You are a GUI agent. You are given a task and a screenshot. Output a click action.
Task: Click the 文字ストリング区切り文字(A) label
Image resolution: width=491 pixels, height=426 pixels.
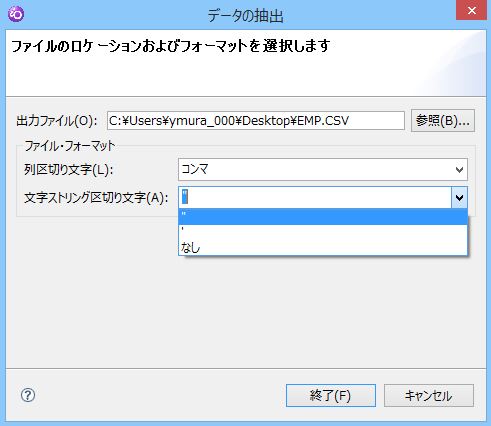[96, 198]
